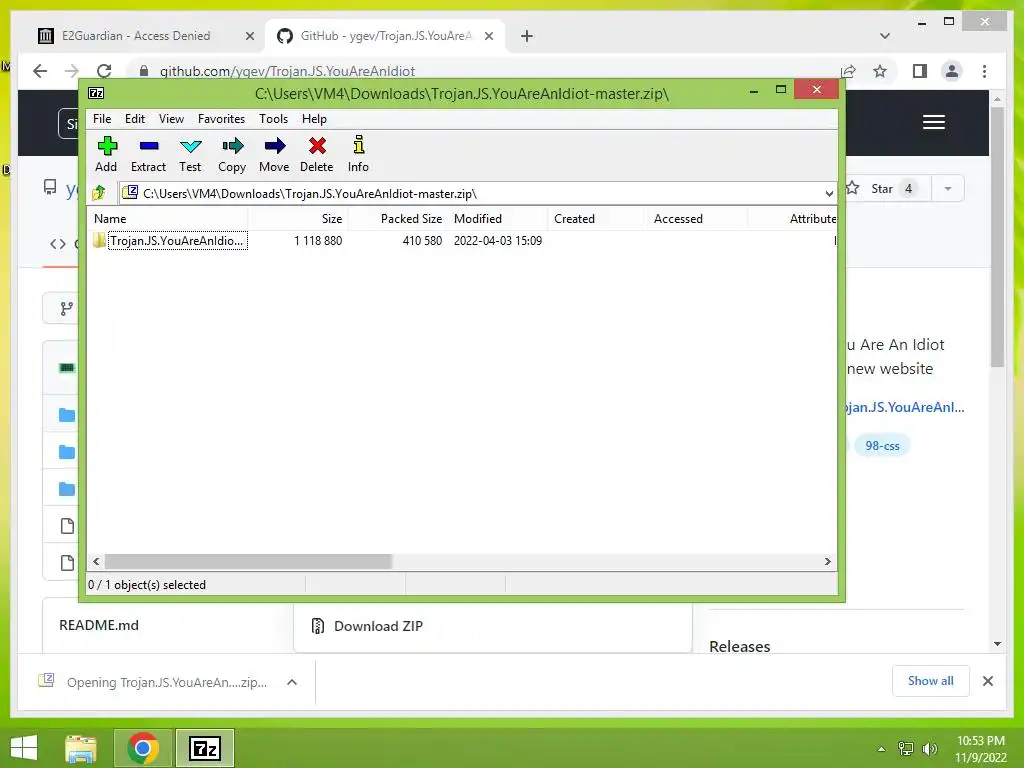
Task: Click the modified date 2022-04-03 15:09
Action: [498, 241]
